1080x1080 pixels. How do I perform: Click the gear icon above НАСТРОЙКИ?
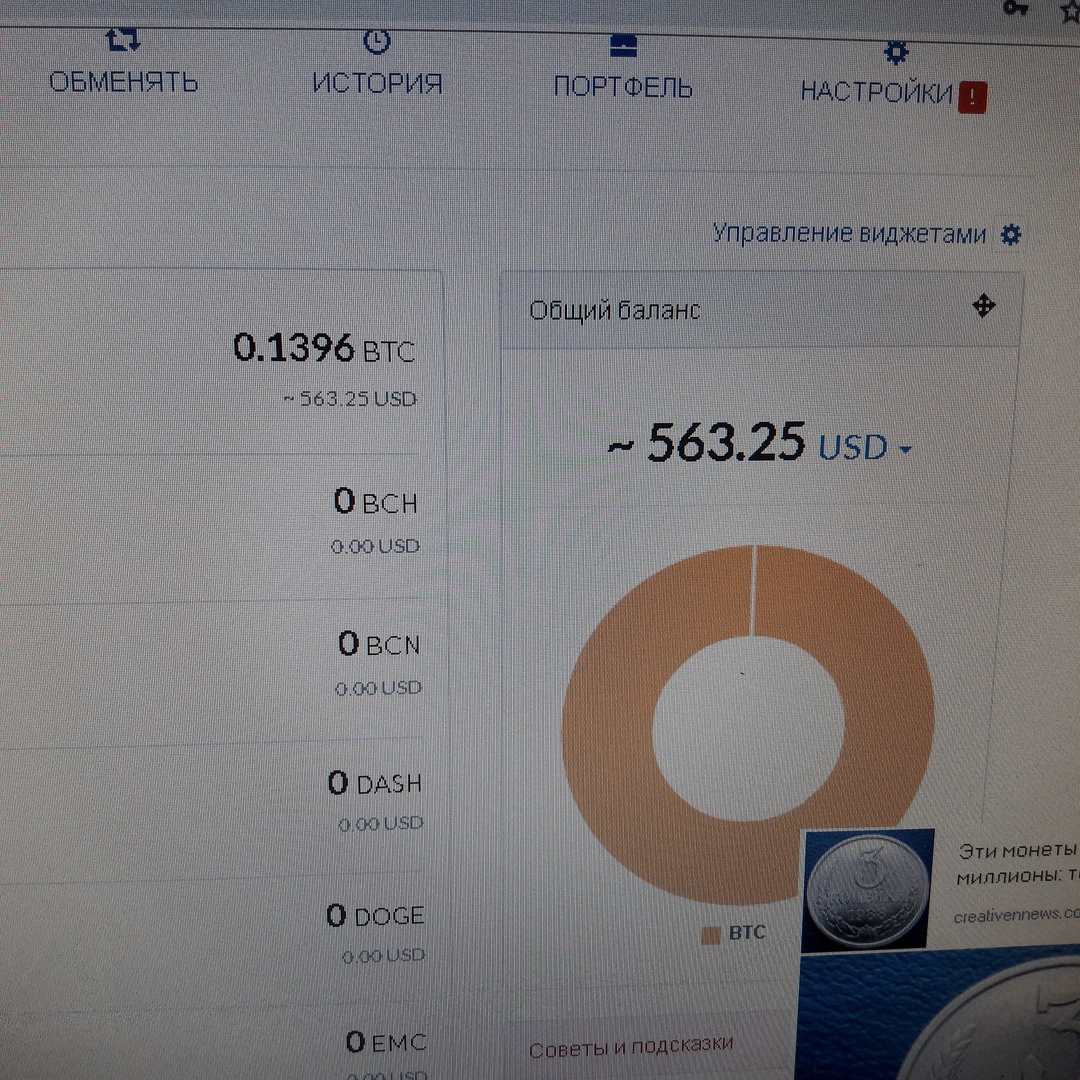pyautogui.click(x=896, y=52)
